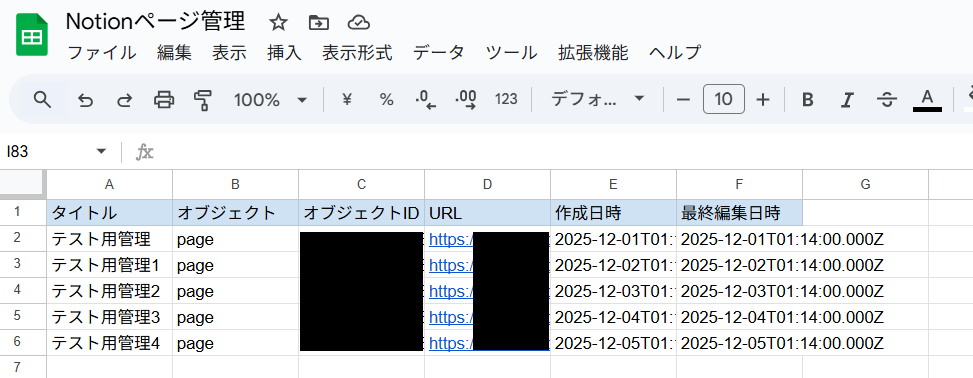This screenshot has height=378, width=973.
Task: Open the 表示 menu
Action: [x=229, y=53]
